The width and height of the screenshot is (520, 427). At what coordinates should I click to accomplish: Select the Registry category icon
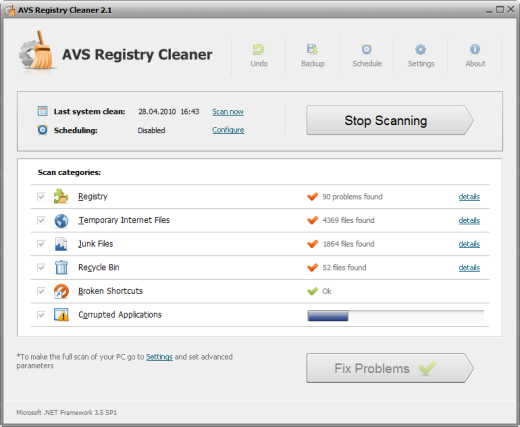[x=61, y=196]
